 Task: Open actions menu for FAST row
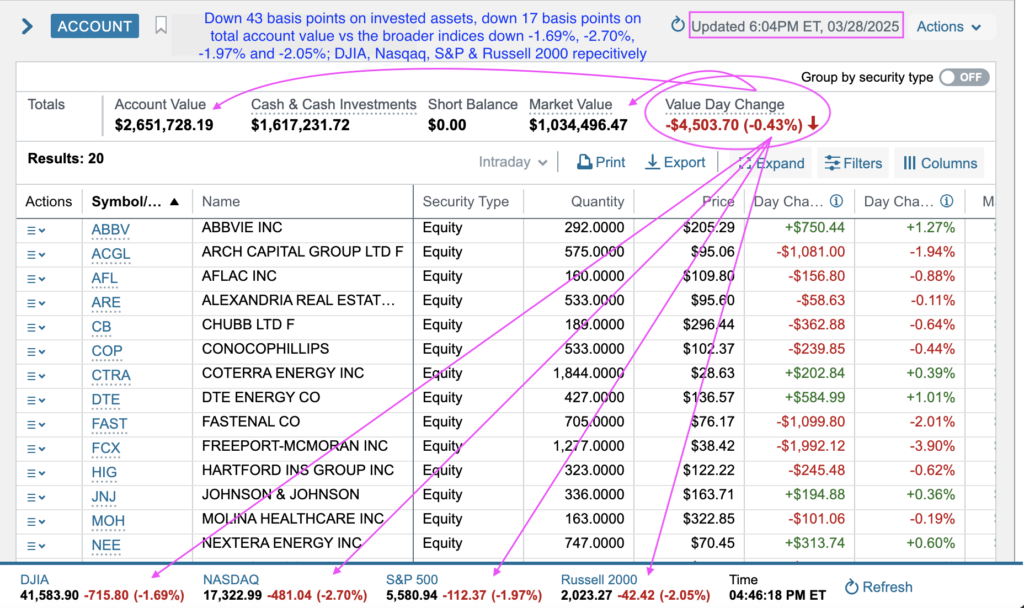[36, 424]
